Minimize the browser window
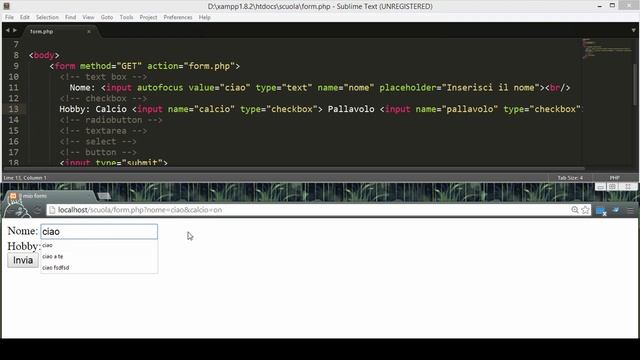 [x=600, y=187]
